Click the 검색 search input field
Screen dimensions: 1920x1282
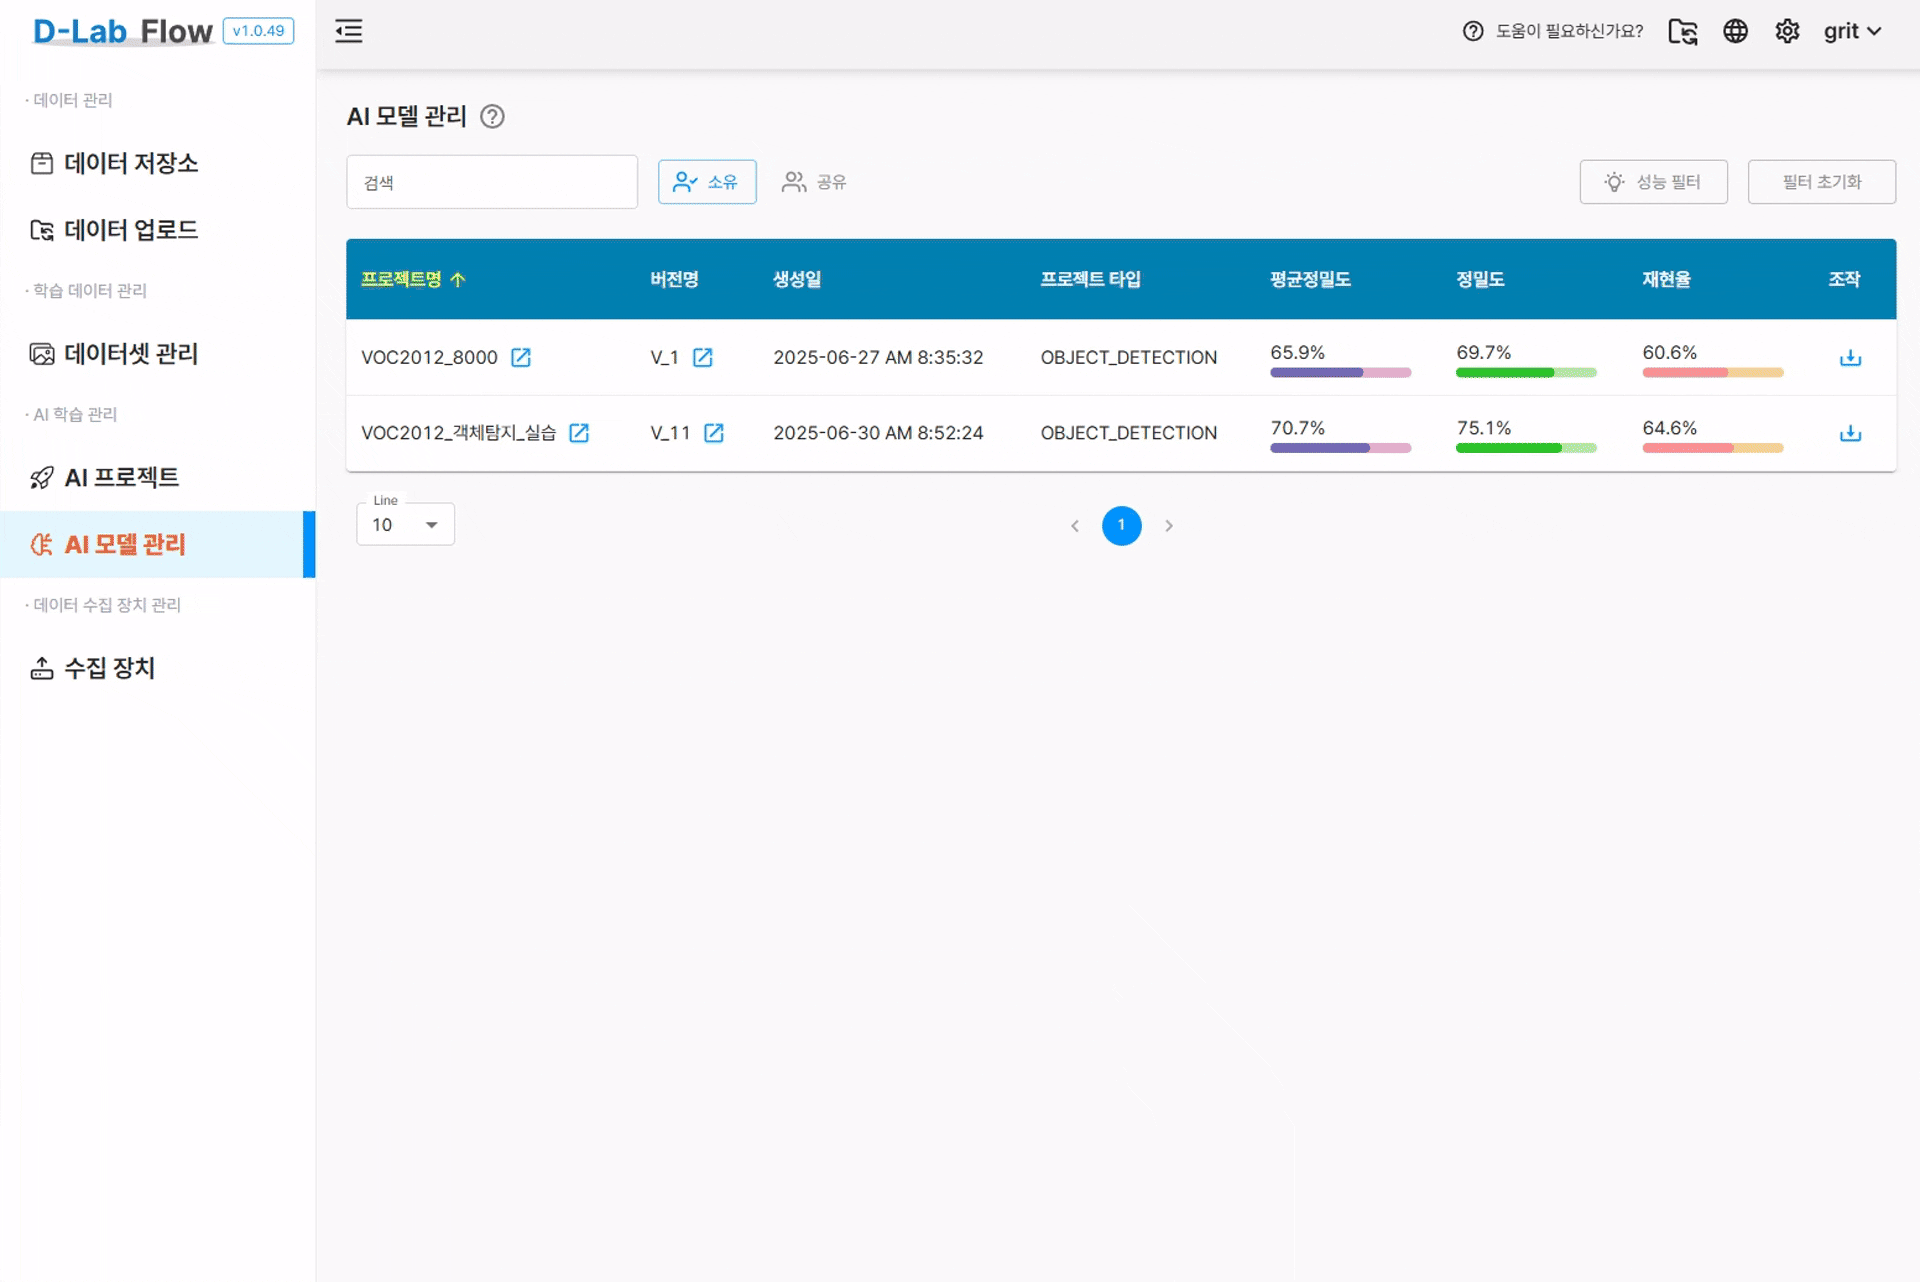point(492,182)
